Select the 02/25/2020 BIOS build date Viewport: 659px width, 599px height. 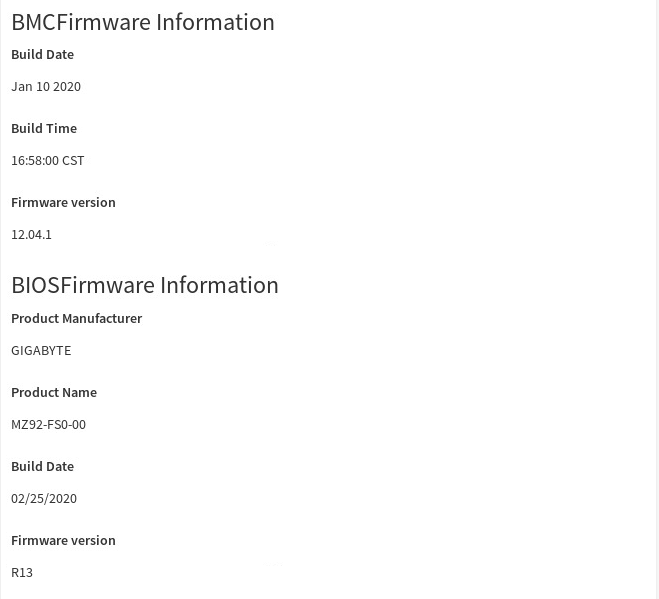pyautogui.click(x=44, y=498)
